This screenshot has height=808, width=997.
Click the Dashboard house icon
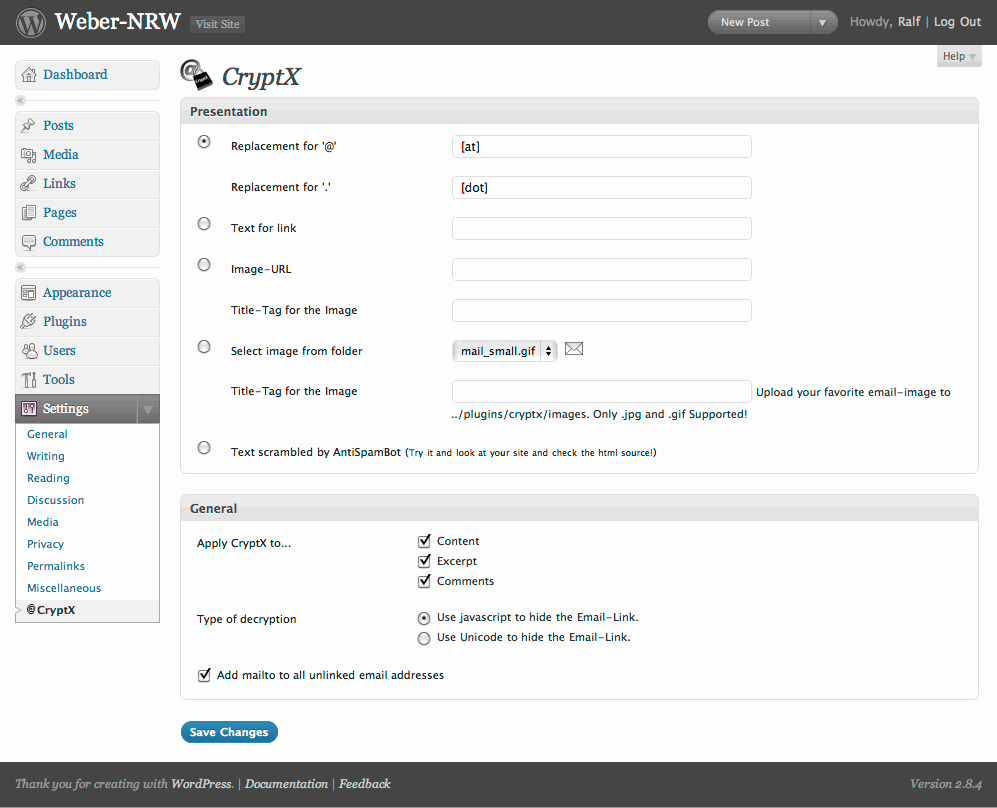(29, 75)
